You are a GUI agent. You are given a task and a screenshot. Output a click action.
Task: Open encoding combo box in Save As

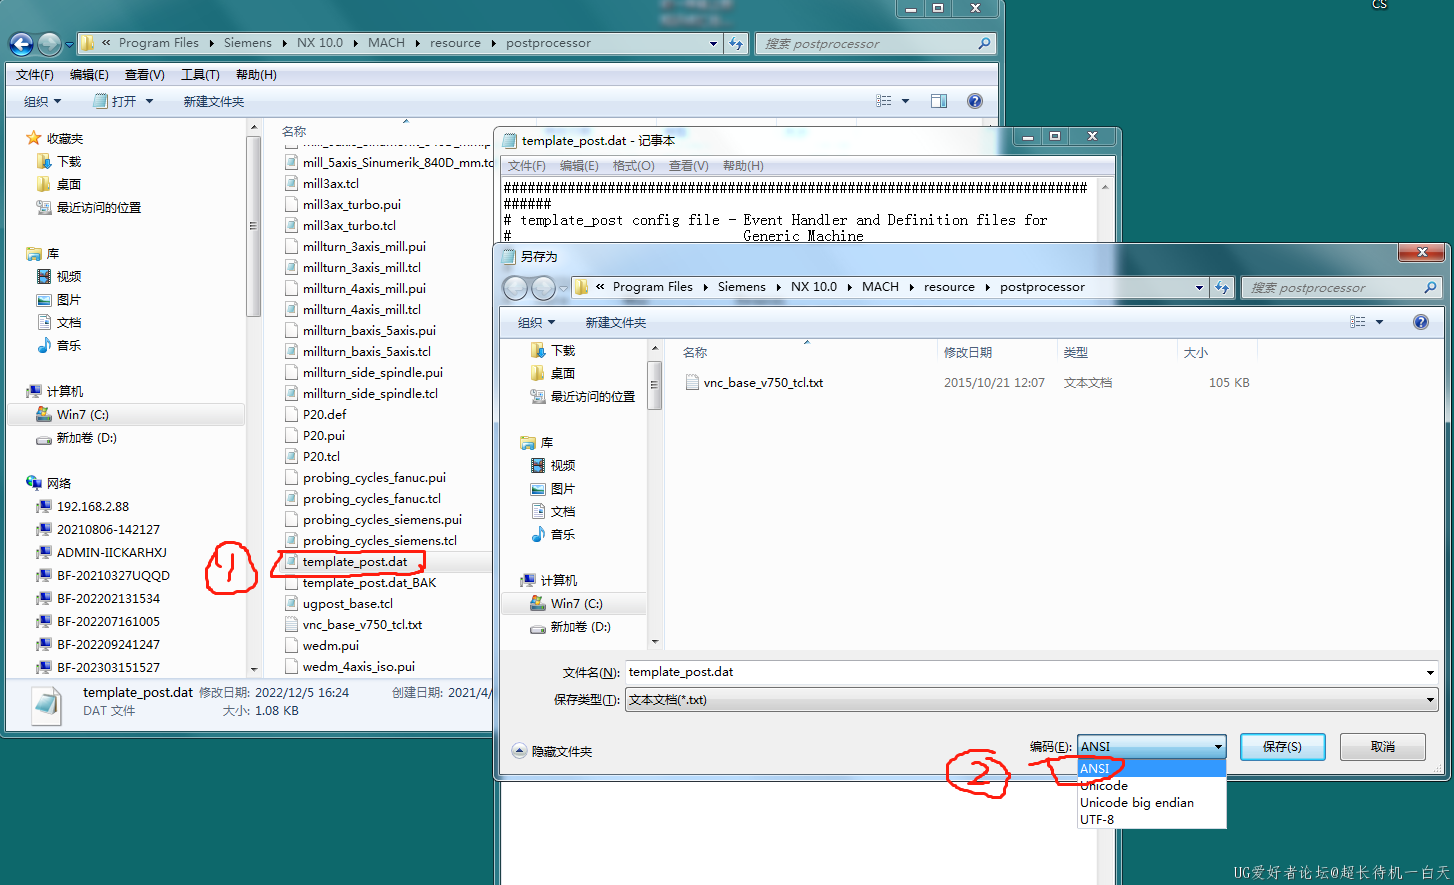[1151, 746]
